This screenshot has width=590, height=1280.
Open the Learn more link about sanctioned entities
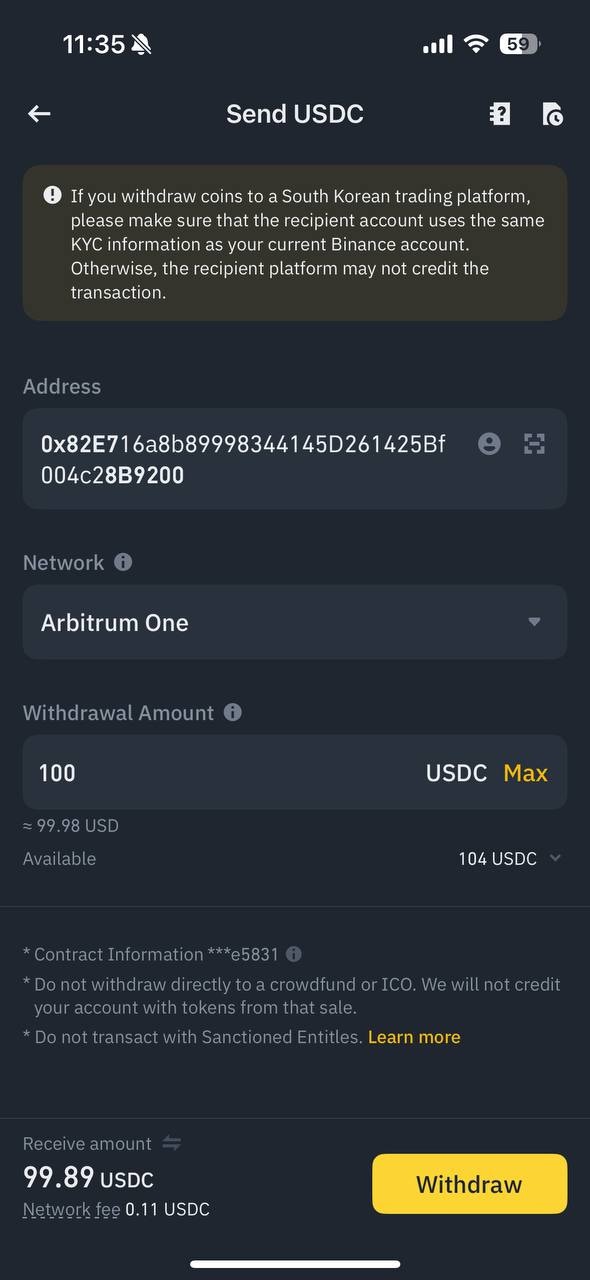tap(414, 1037)
